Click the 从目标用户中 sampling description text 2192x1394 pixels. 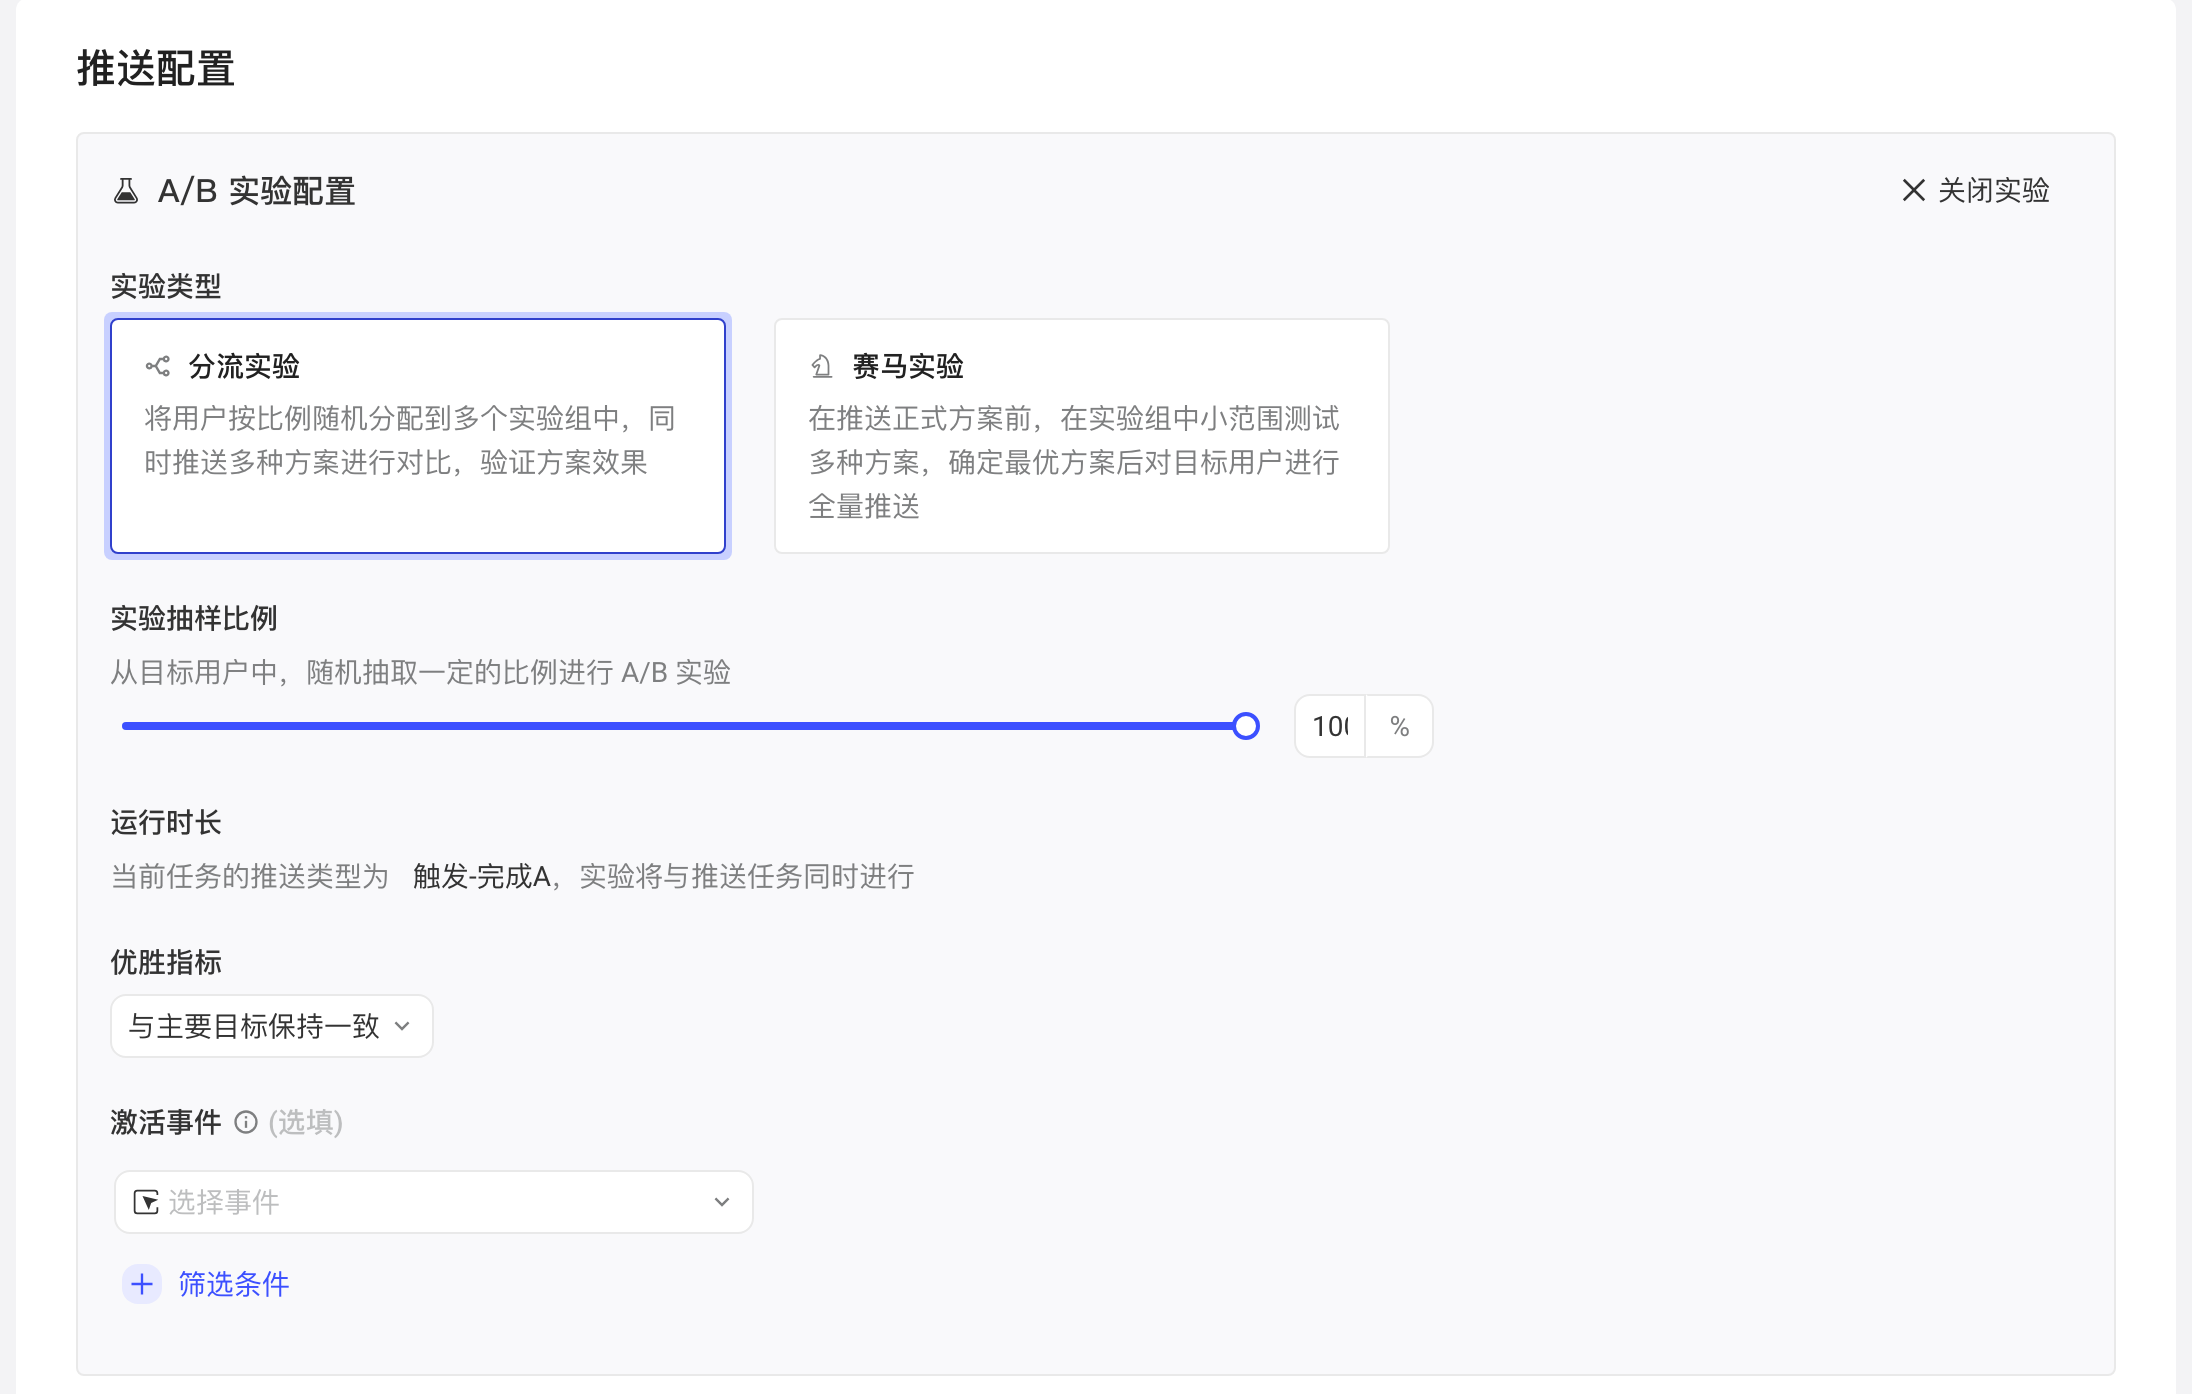point(421,672)
